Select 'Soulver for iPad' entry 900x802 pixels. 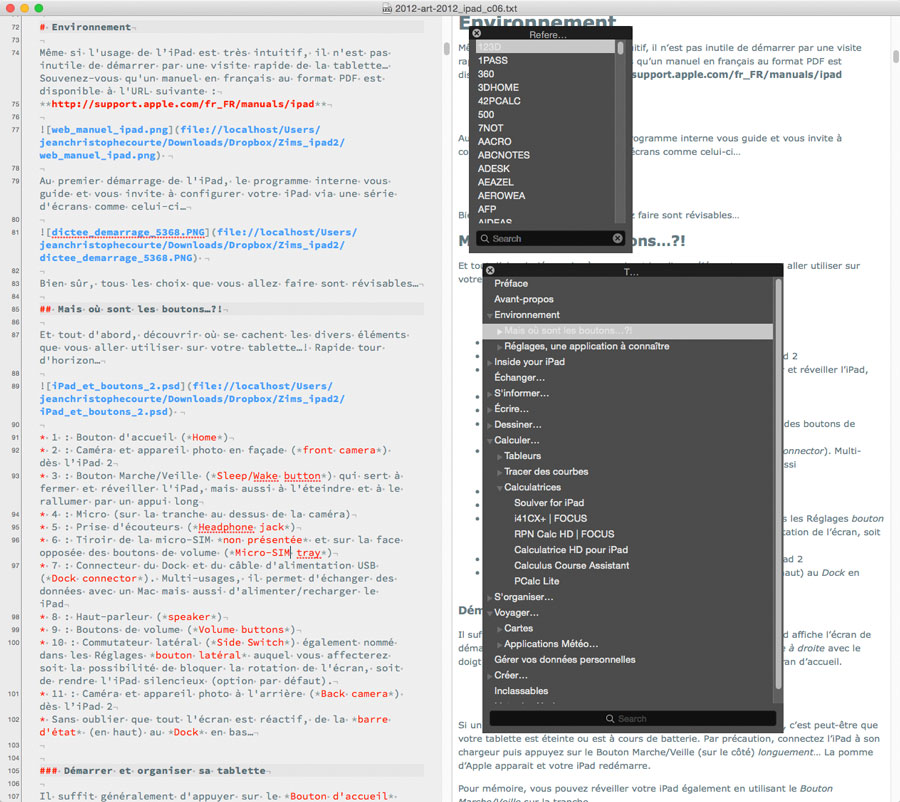pyautogui.click(x=549, y=503)
